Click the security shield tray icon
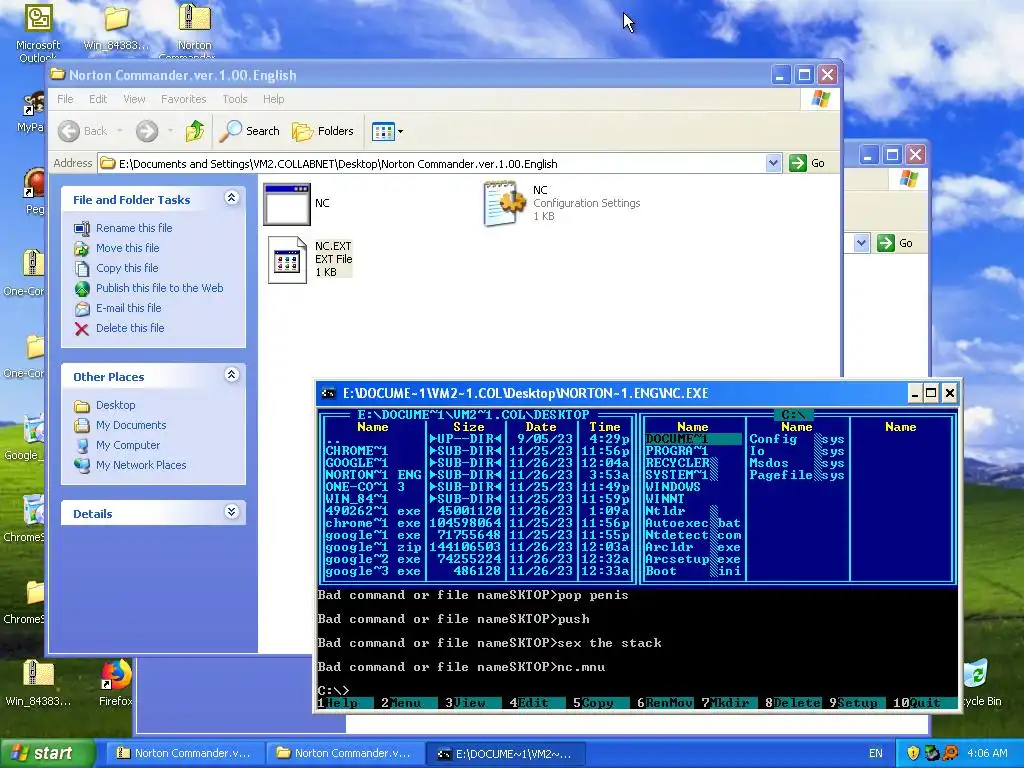1024x768 pixels. tap(913, 753)
